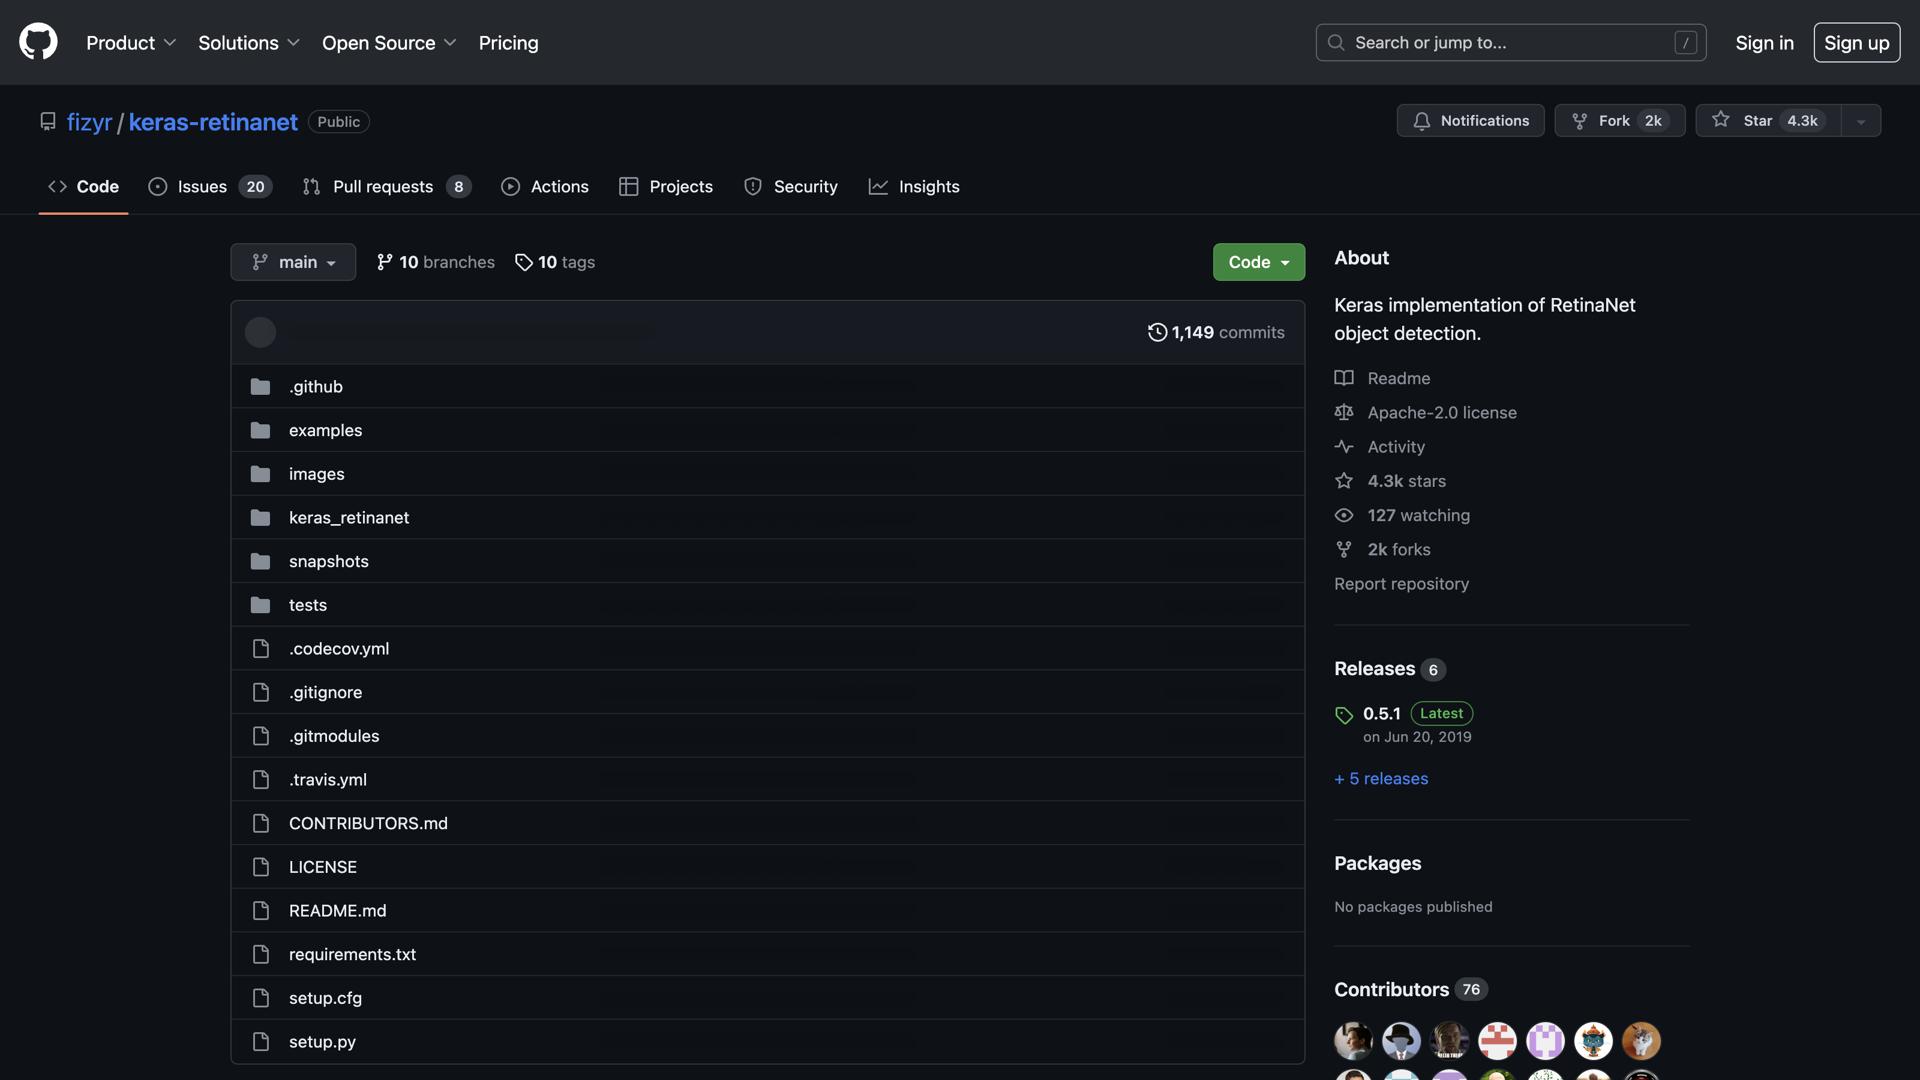
Task: Click the GitHub Octocat logo
Action: coord(38,42)
